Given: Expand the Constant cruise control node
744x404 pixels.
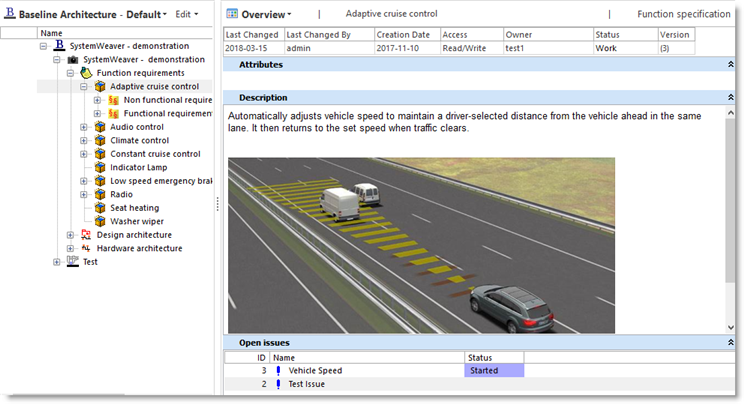Looking at the screenshot, I should [84, 154].
